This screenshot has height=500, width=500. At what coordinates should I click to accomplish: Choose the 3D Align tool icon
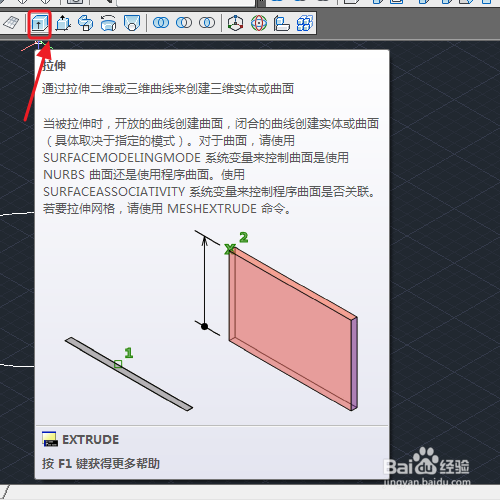(282, 23)
